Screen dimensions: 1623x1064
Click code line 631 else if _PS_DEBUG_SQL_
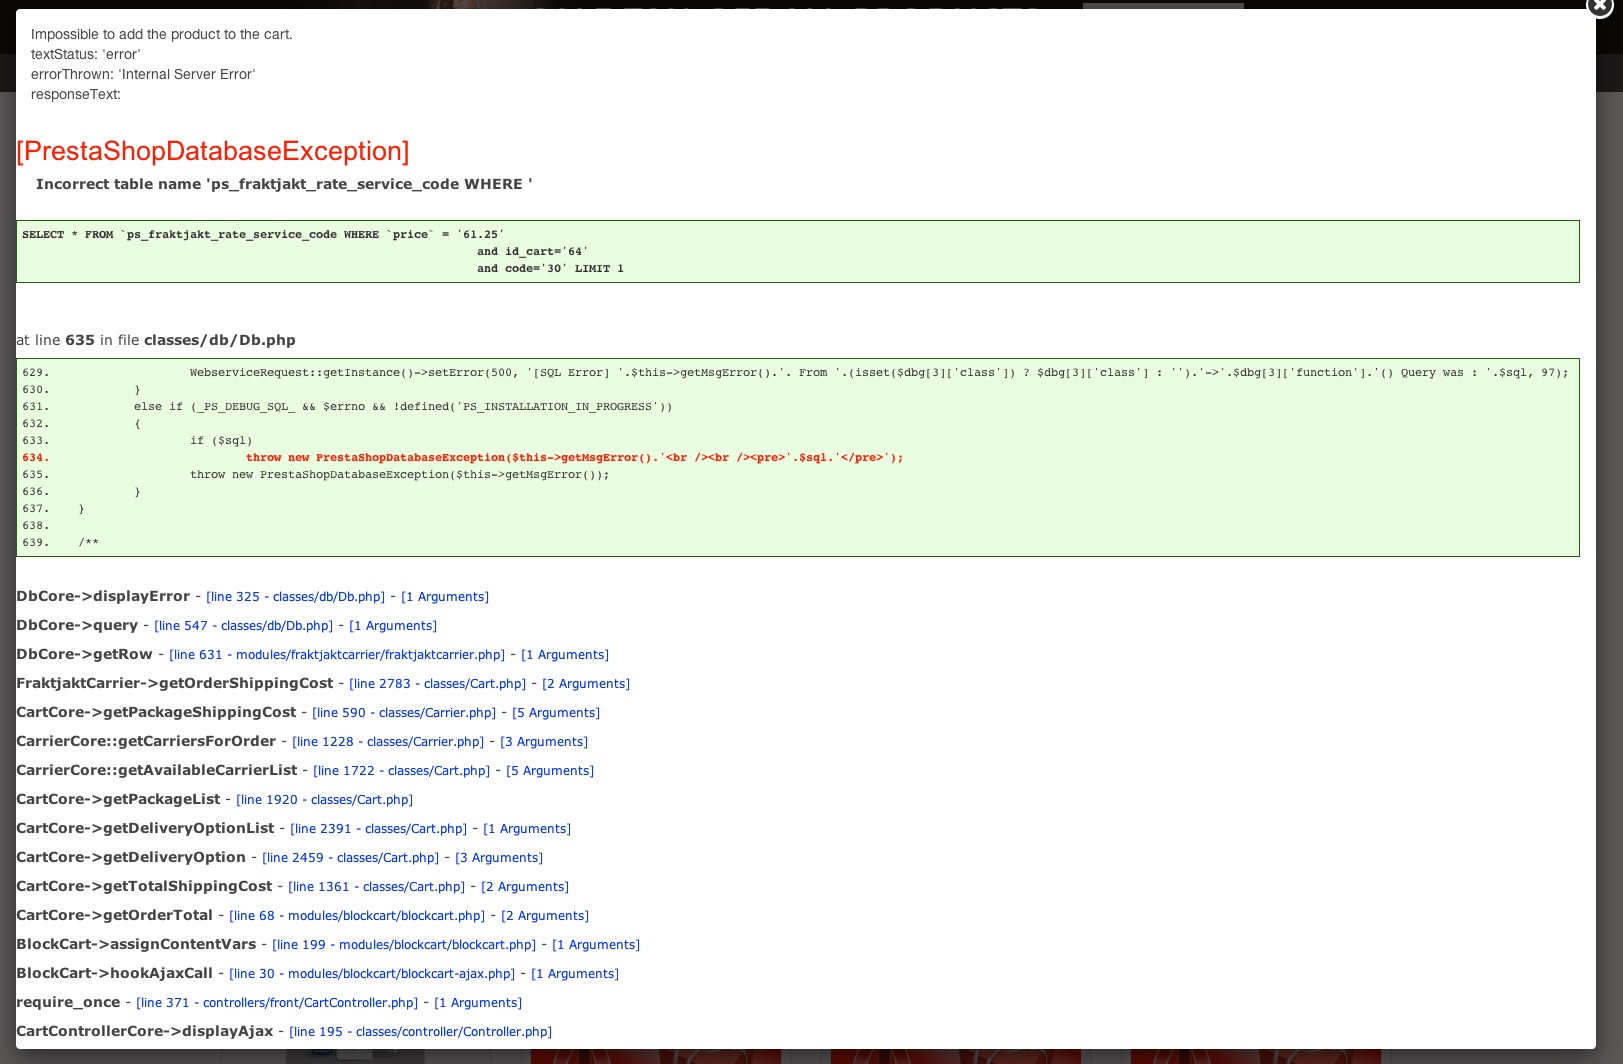[x=403, y=407]
